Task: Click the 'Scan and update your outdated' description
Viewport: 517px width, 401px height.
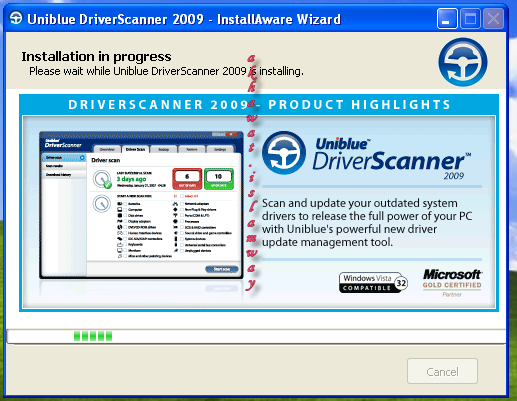Action: coord(367,222)
